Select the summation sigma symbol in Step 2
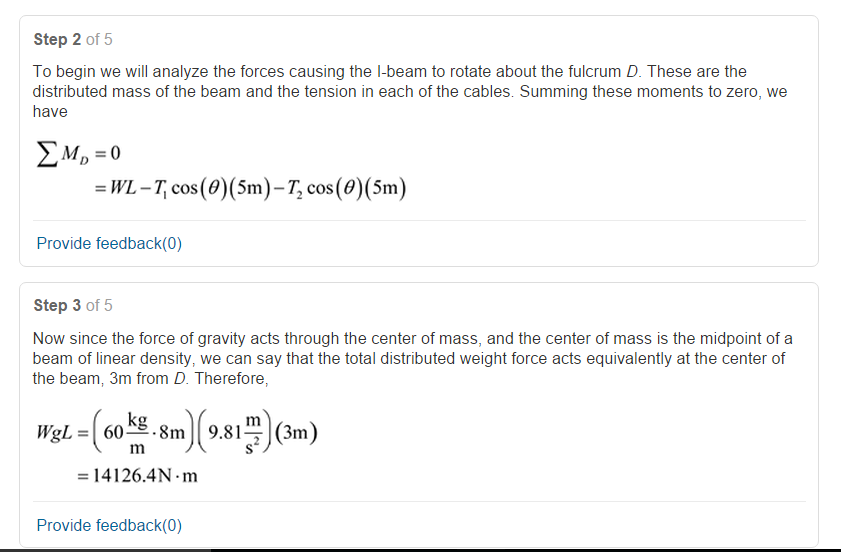 click(47, 154)
